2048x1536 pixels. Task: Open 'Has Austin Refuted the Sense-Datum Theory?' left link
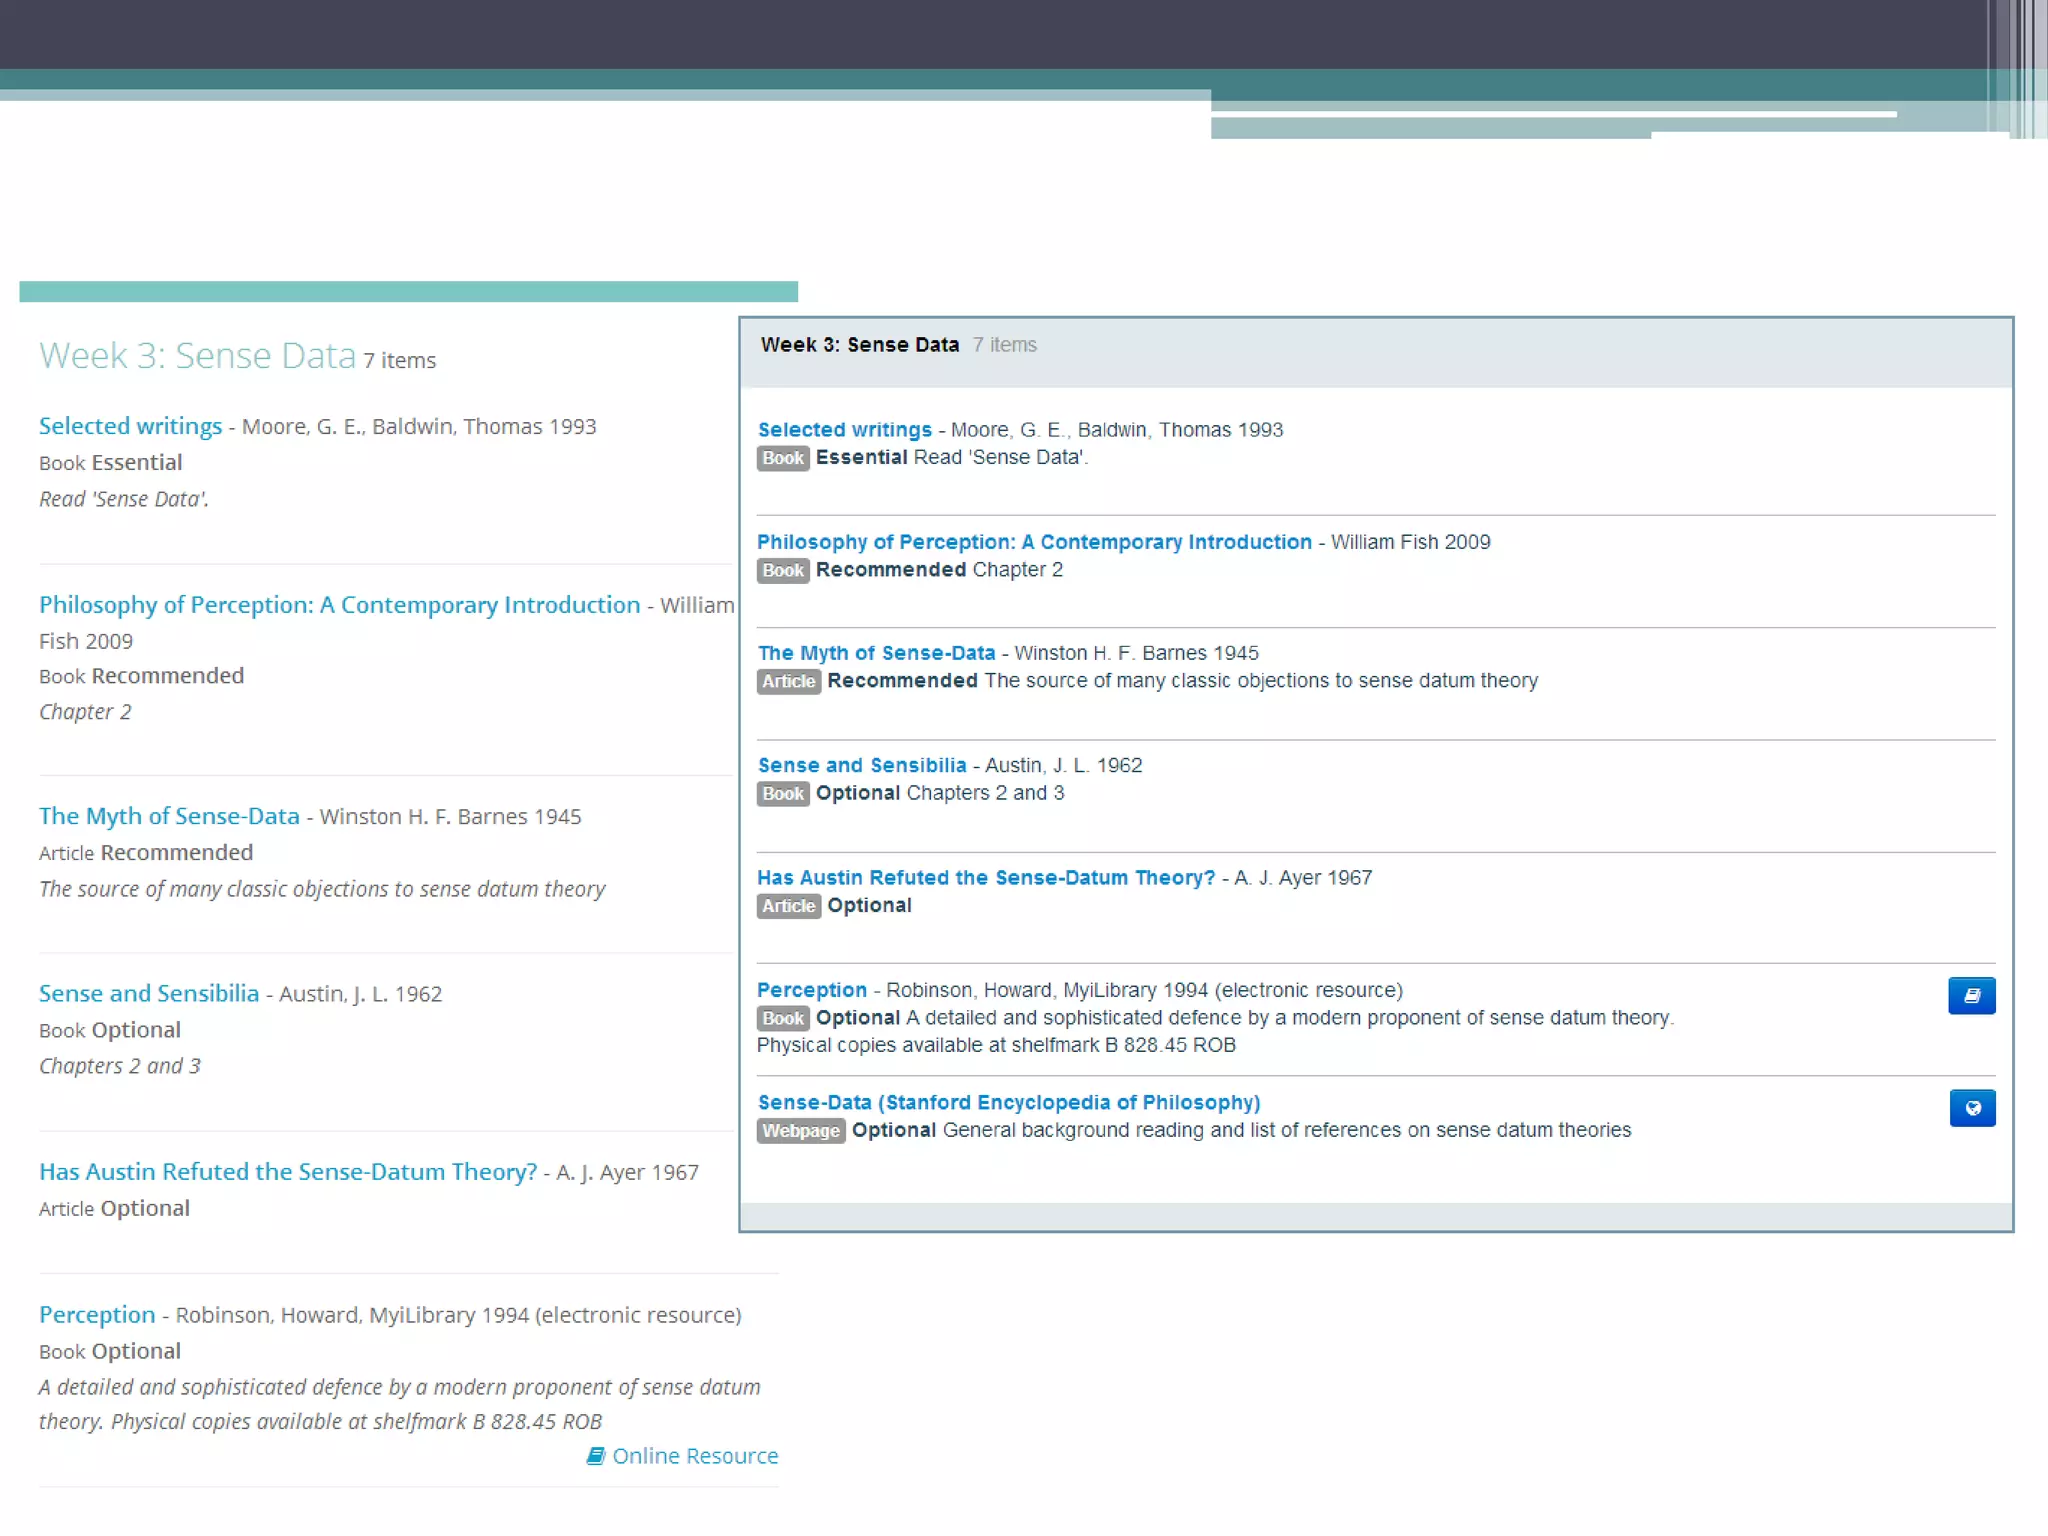[x=288, y=1172]
